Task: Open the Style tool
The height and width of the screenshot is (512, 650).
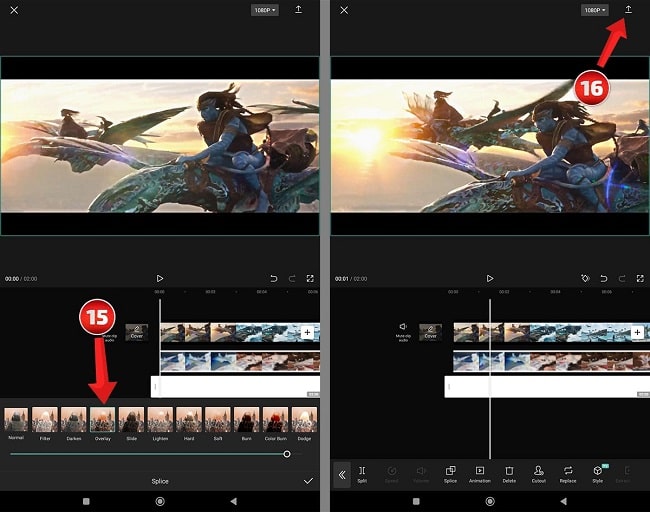Action: (x=598, y=475)
